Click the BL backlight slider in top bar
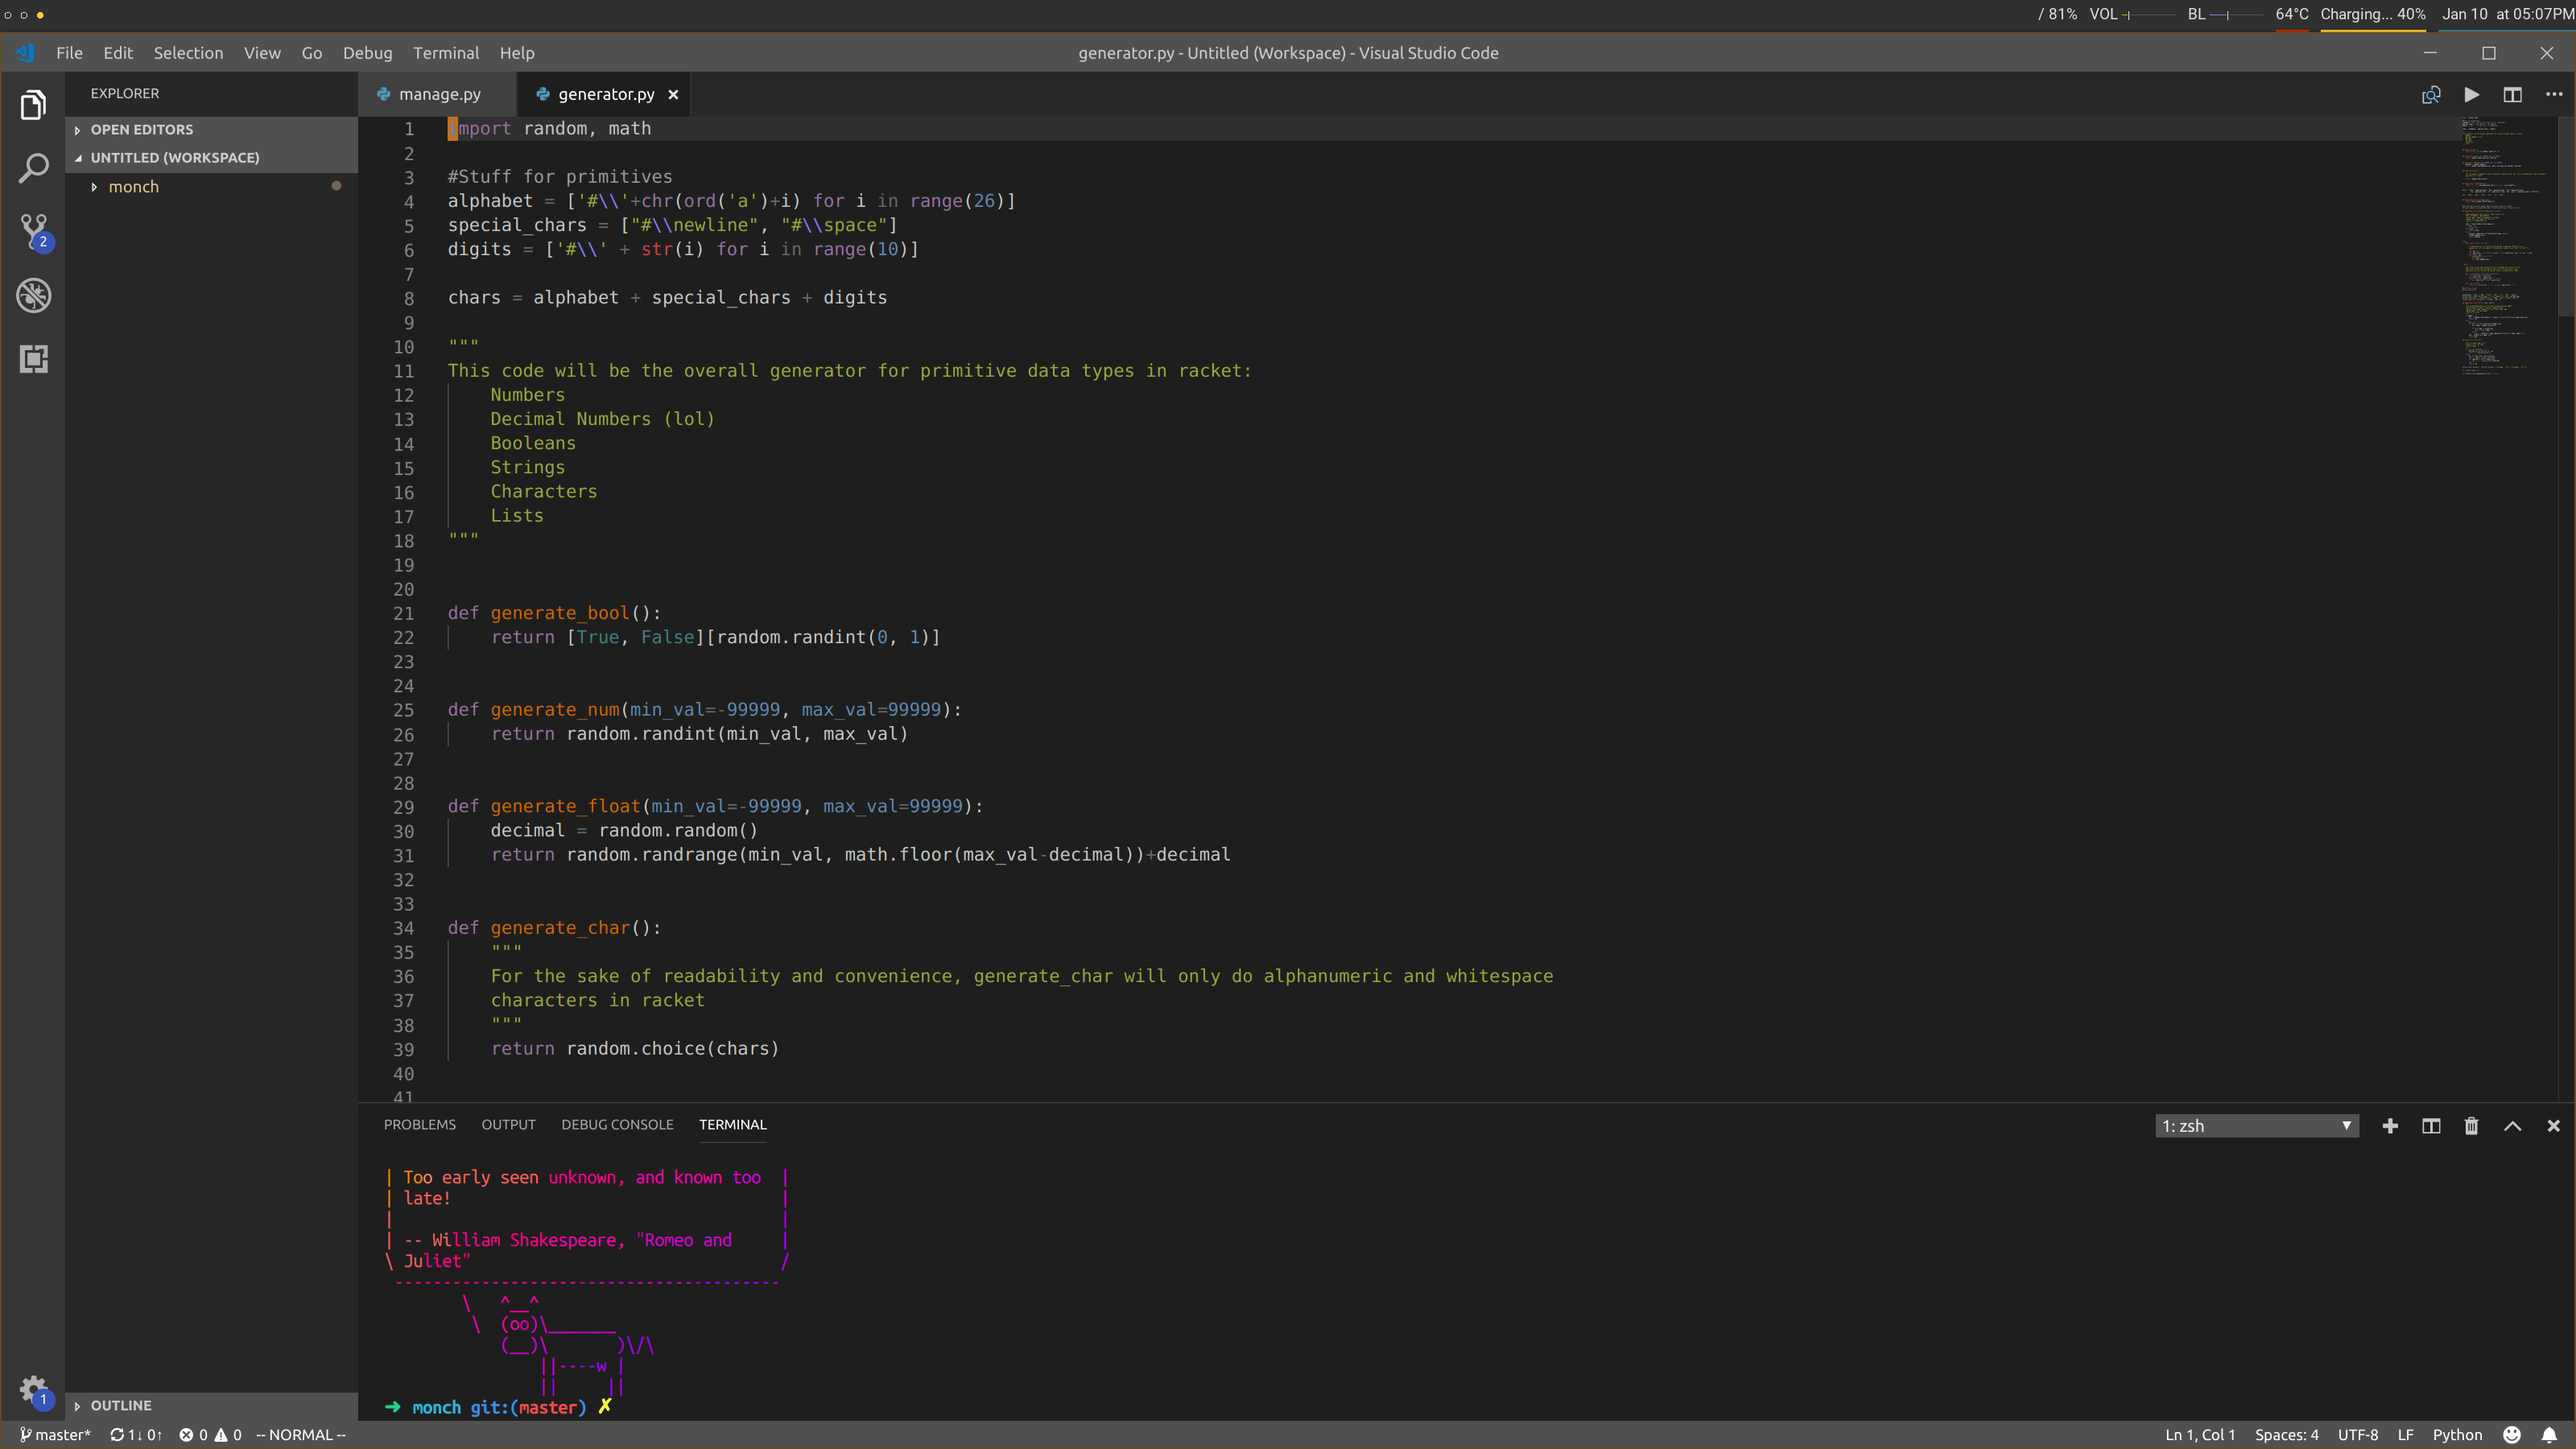 point(2236,15)
